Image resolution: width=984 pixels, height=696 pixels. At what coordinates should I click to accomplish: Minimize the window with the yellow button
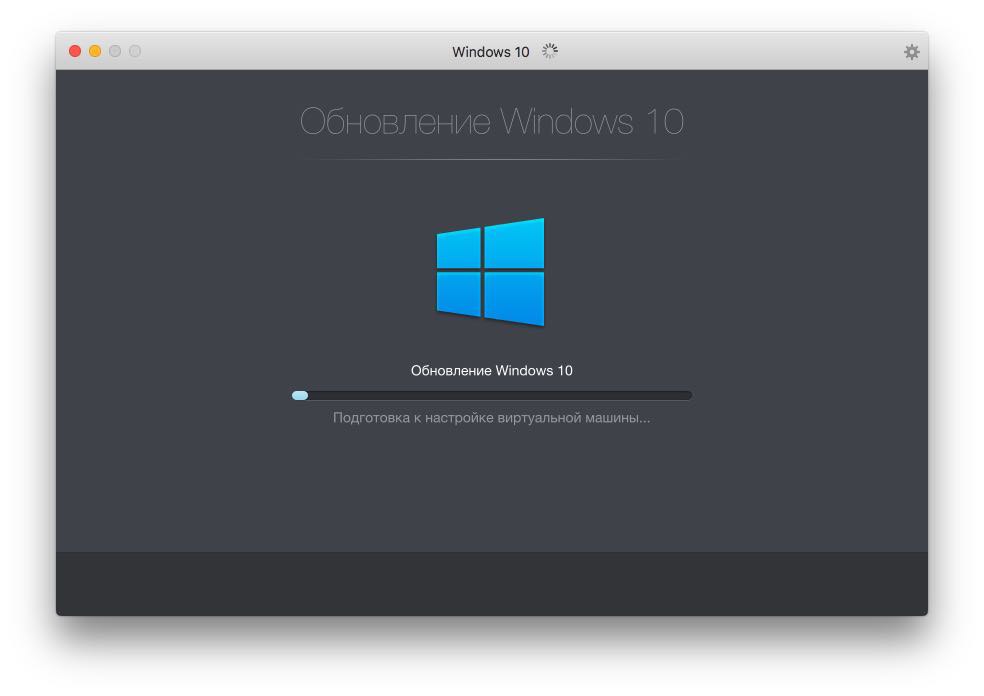tap(95, 51)
